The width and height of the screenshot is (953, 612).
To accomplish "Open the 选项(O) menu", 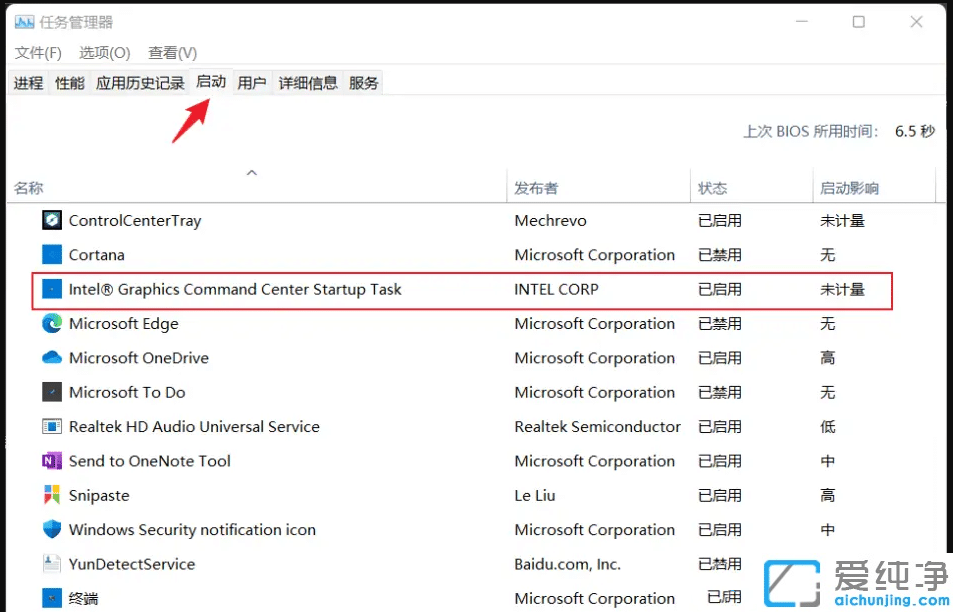I will coord(104,52).
